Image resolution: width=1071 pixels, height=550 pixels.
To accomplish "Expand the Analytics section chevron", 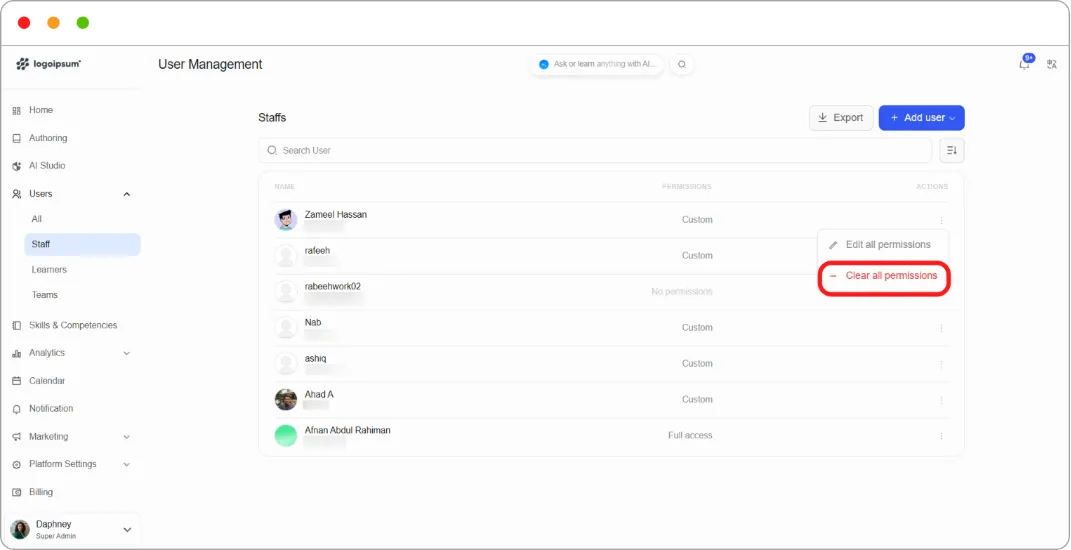I will tap(126, 353).
